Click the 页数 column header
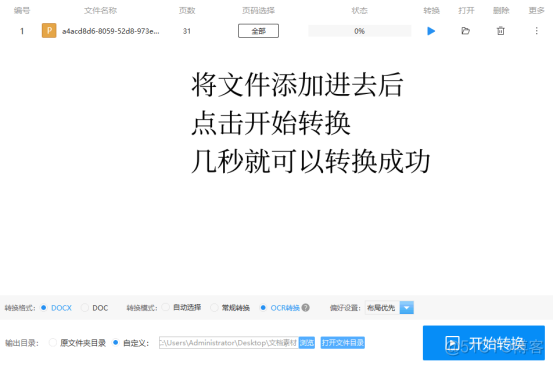 click(x=187, y=11)
